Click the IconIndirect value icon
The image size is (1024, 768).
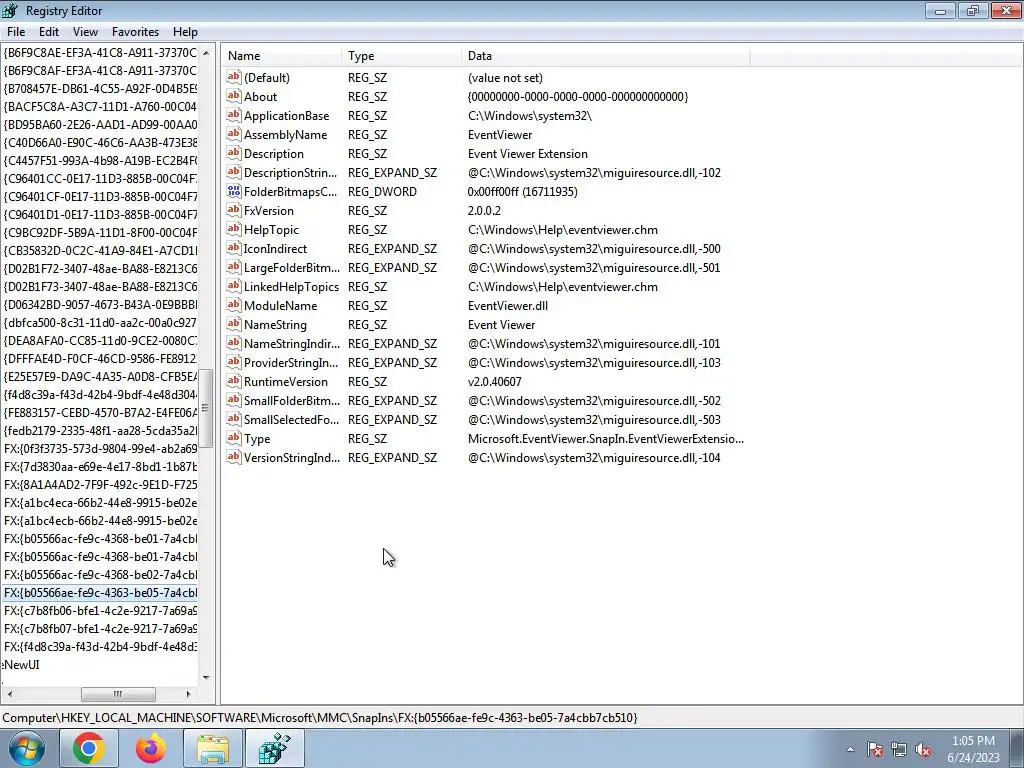tap(234, 248)
